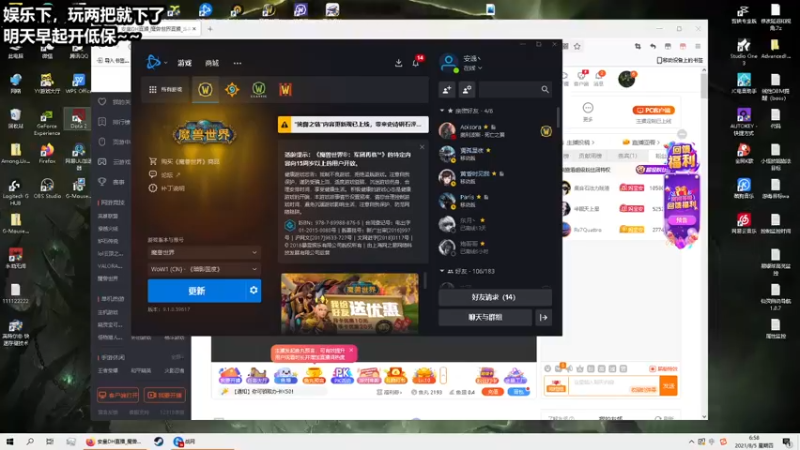Select friend Apixora in favorites list

[495, 131]
